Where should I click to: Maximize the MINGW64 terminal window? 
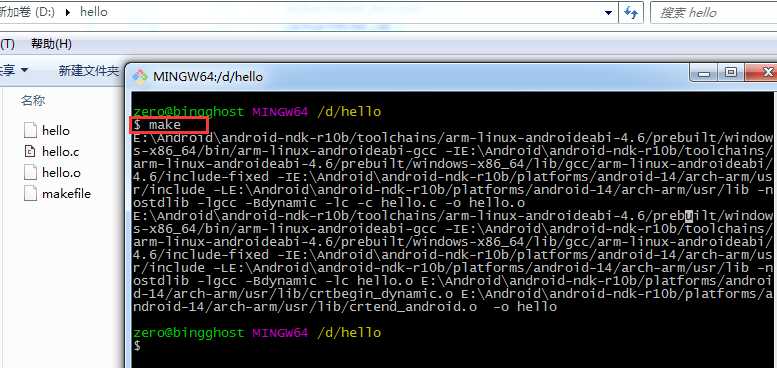pyautogui.click(x=730, y=73)
